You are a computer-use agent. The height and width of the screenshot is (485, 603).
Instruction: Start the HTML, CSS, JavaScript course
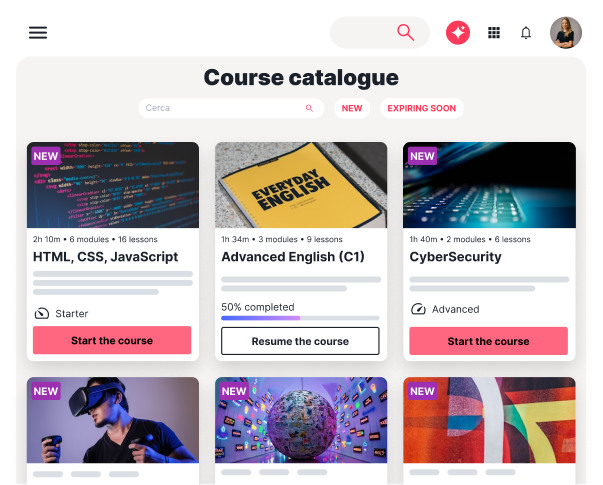tap(112, 340)
